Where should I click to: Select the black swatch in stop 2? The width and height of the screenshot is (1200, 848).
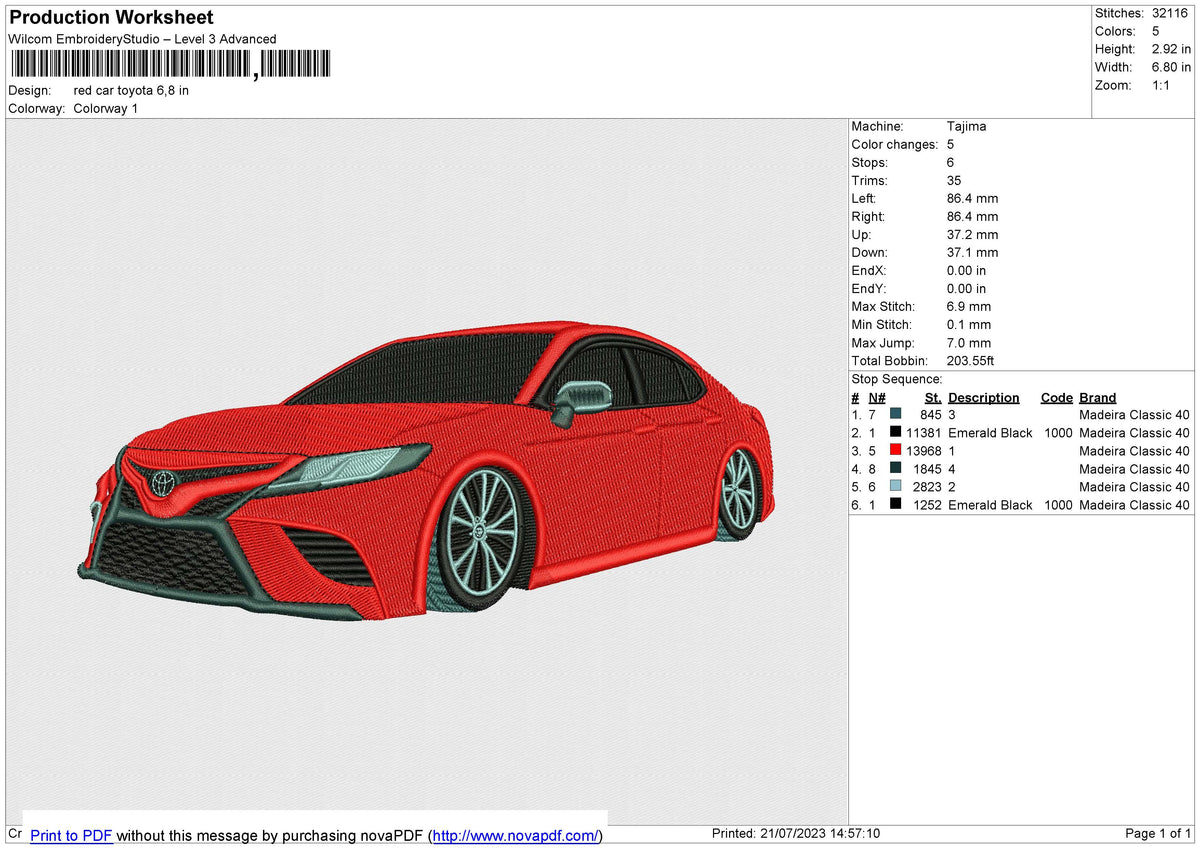[896, 432]
